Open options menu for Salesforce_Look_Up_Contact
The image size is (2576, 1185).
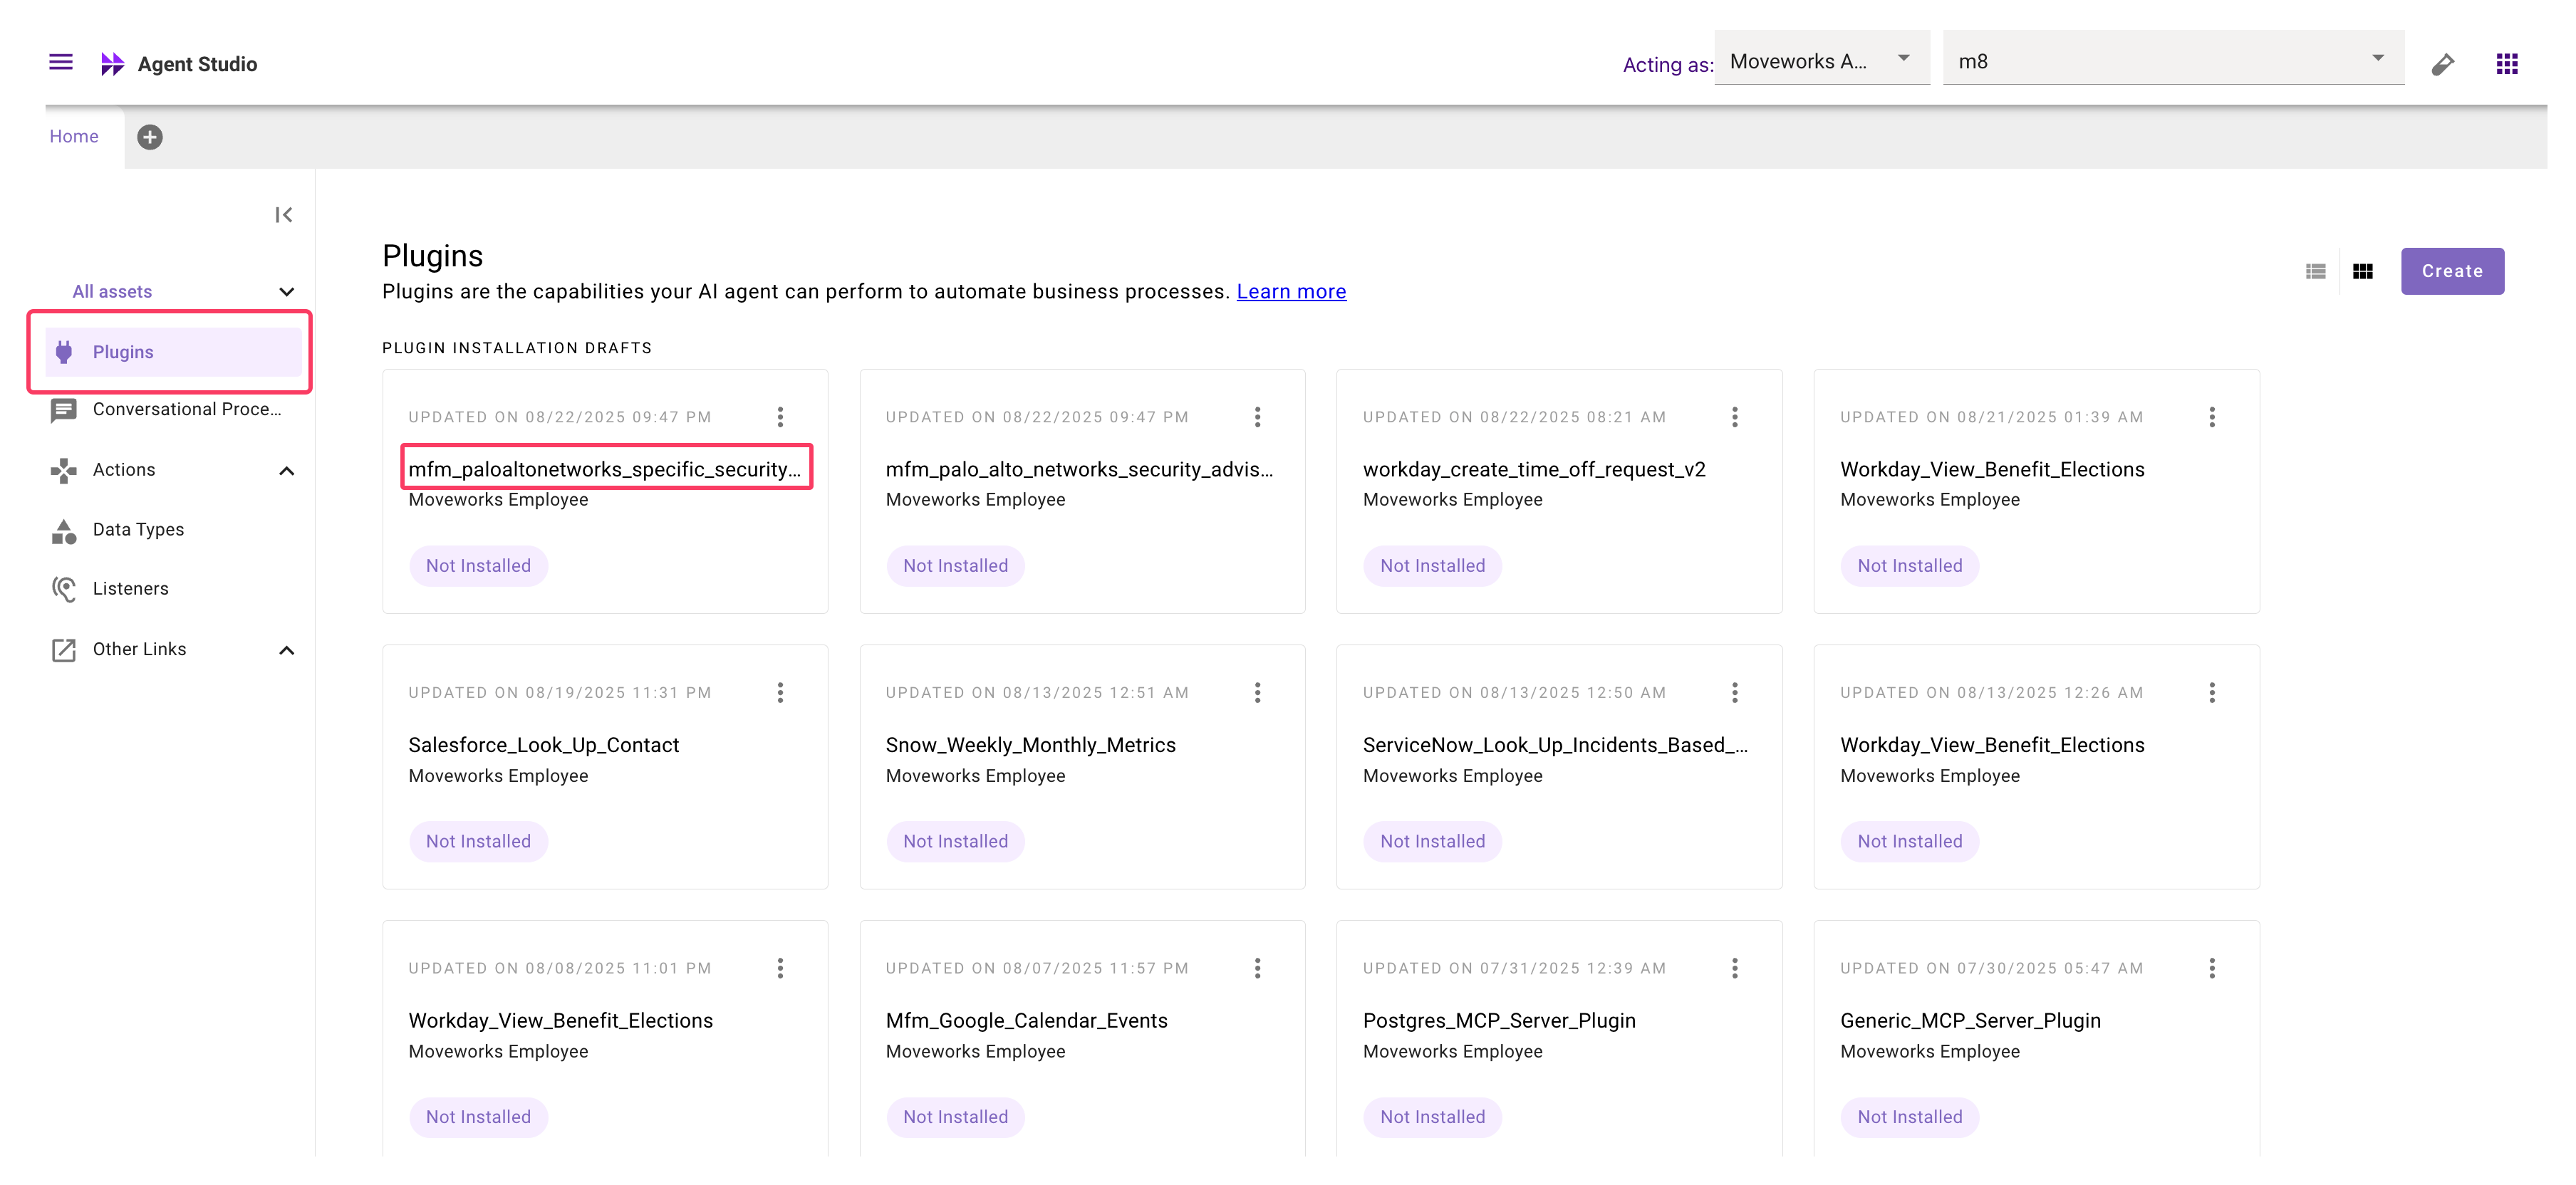pyautogui.click(x=780, y=692)
